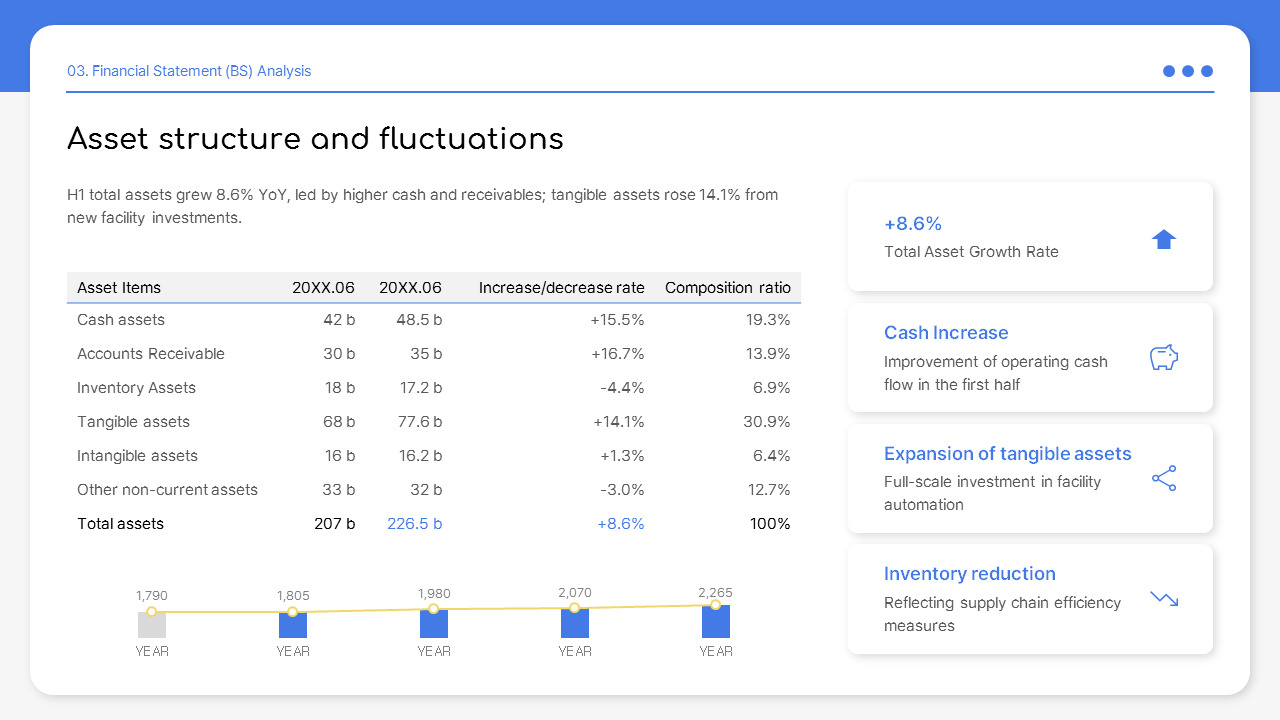
Task: Click the Composition ratio column header
Action: [728, 287]
